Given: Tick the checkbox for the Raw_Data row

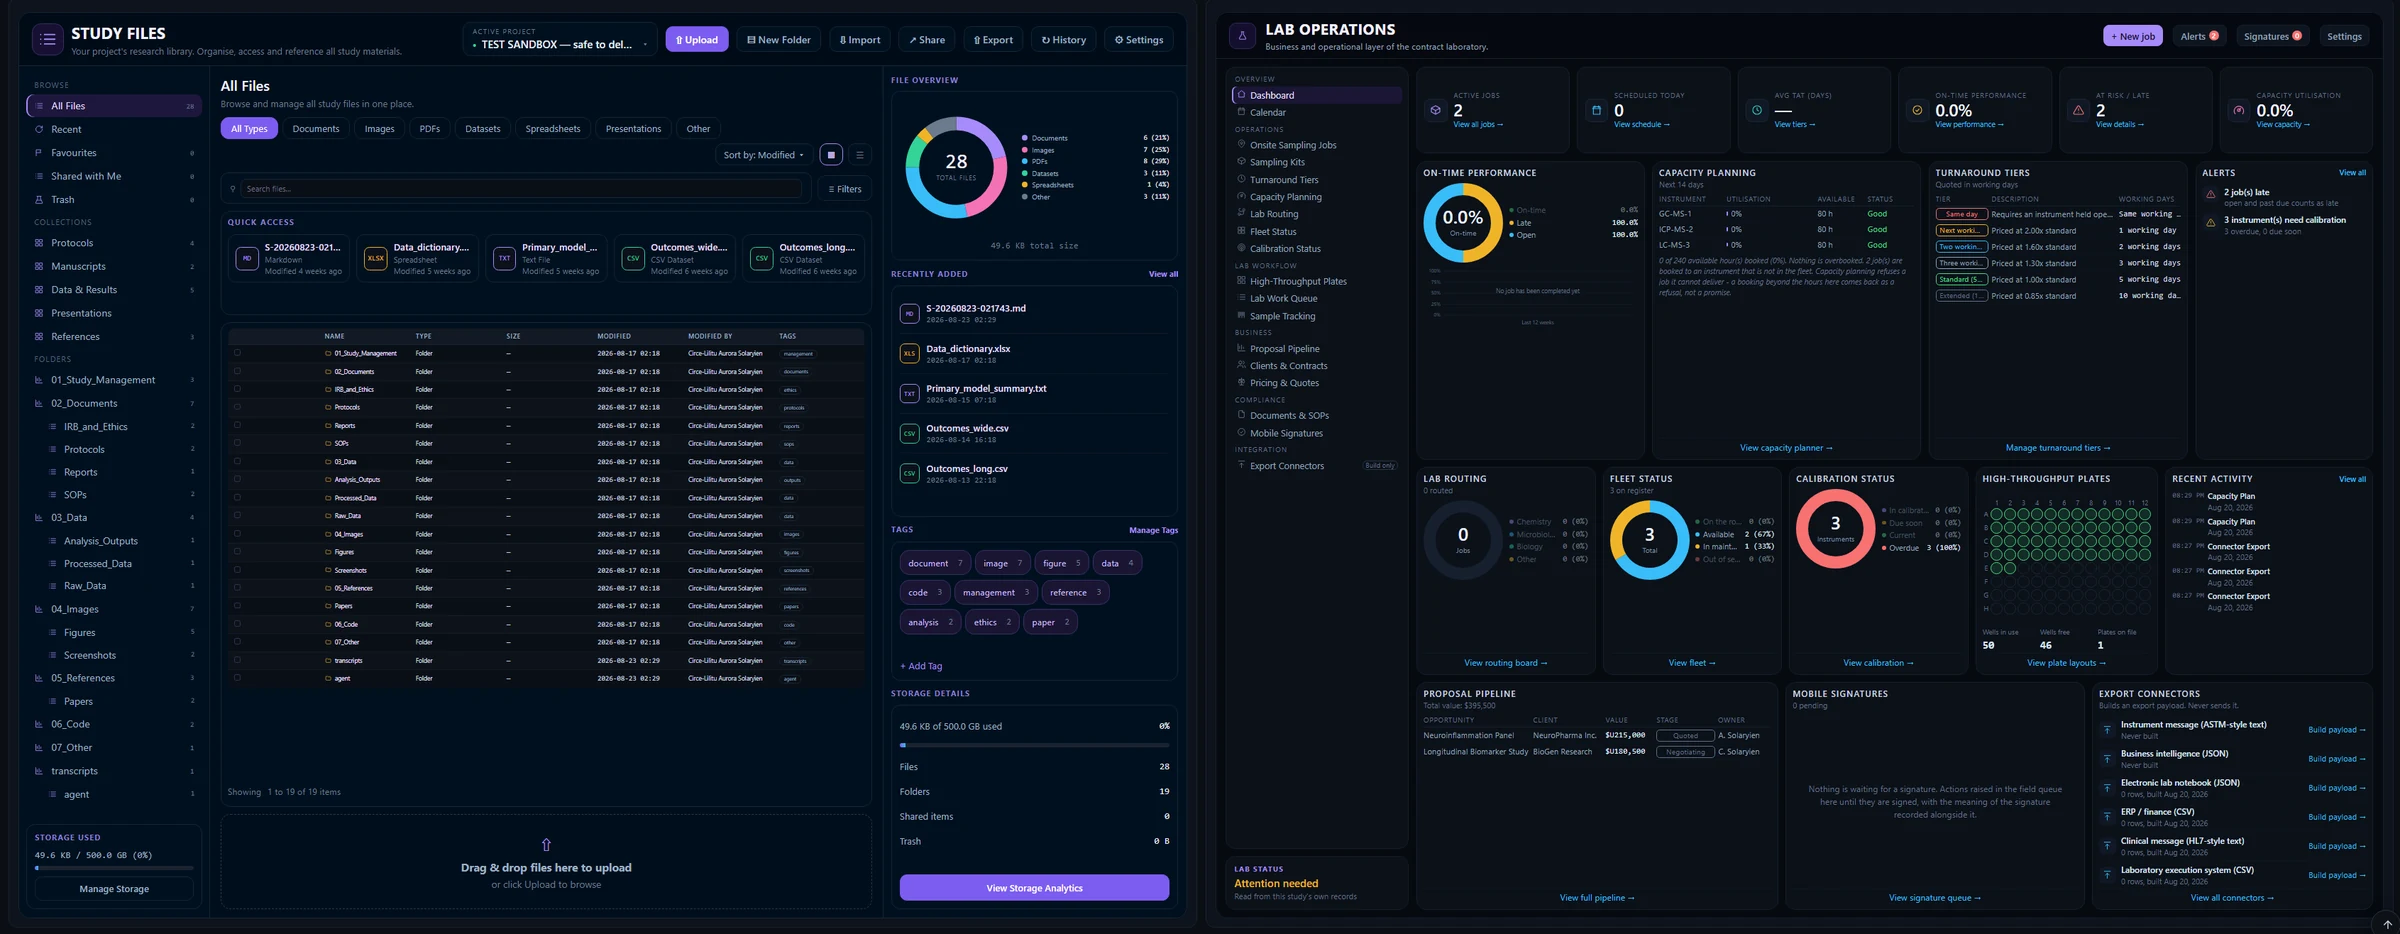Looking at the screenshot, I should (237, 516).
